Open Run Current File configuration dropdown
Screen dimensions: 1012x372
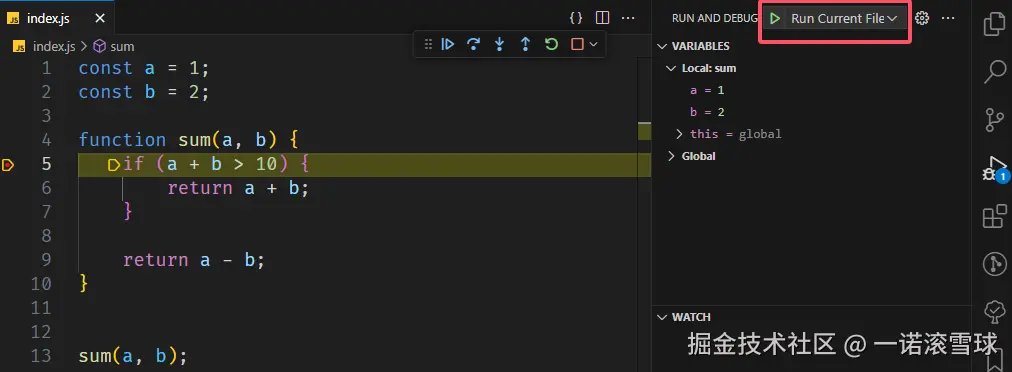(x=844, y=18)
